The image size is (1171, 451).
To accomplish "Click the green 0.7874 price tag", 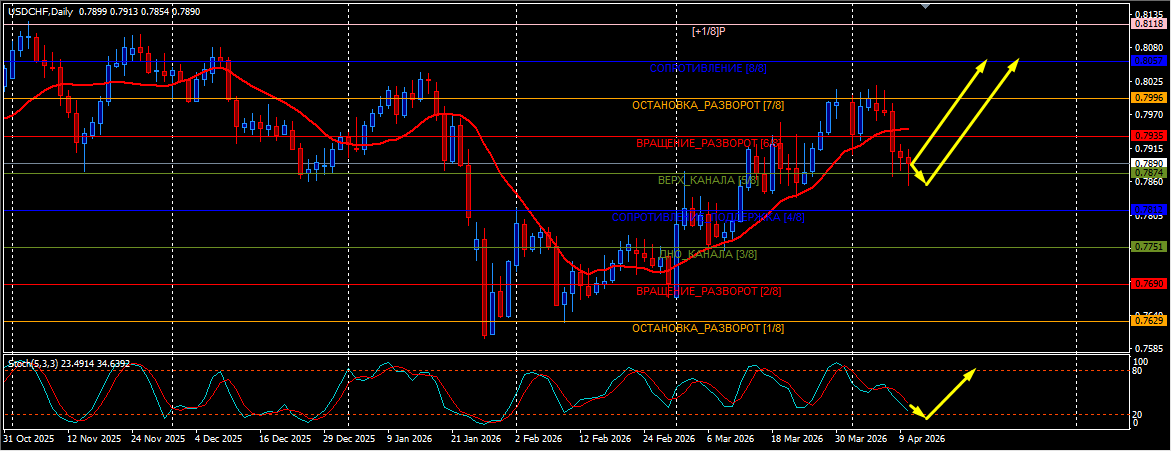I will [x=1150, y=172].
